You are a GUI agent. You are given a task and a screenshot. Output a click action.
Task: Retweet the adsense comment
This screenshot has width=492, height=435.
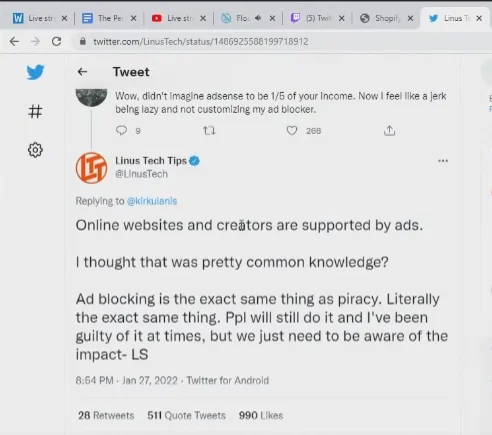point(209,131)
